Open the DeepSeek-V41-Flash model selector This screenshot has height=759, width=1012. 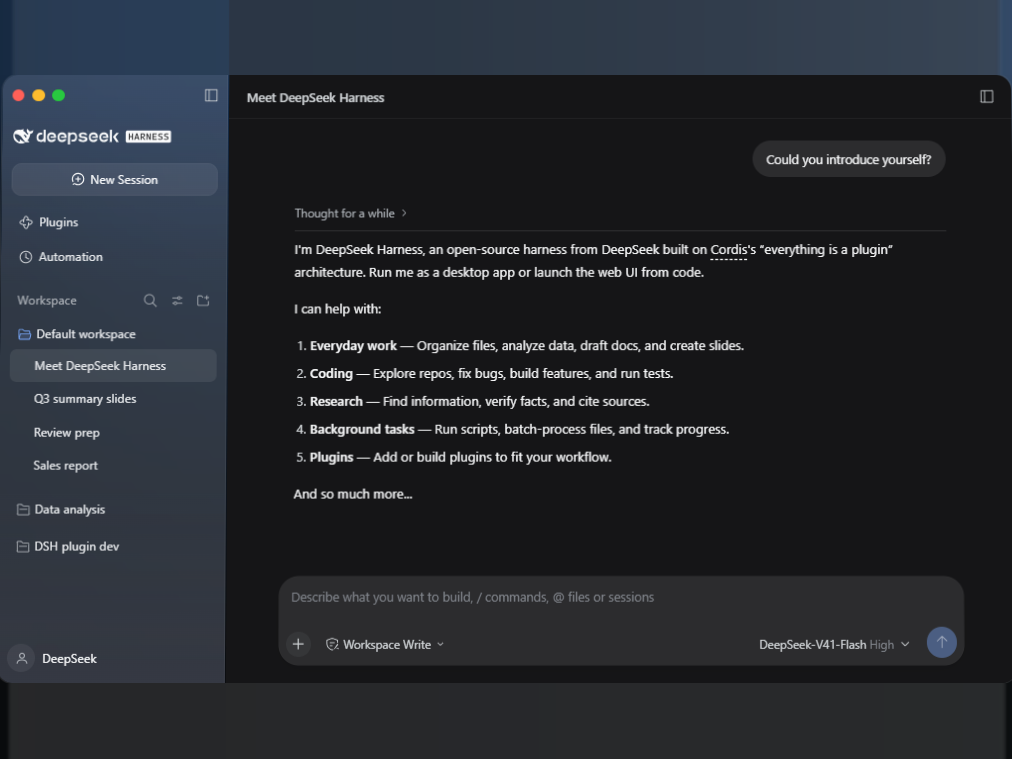coord(834,645)
